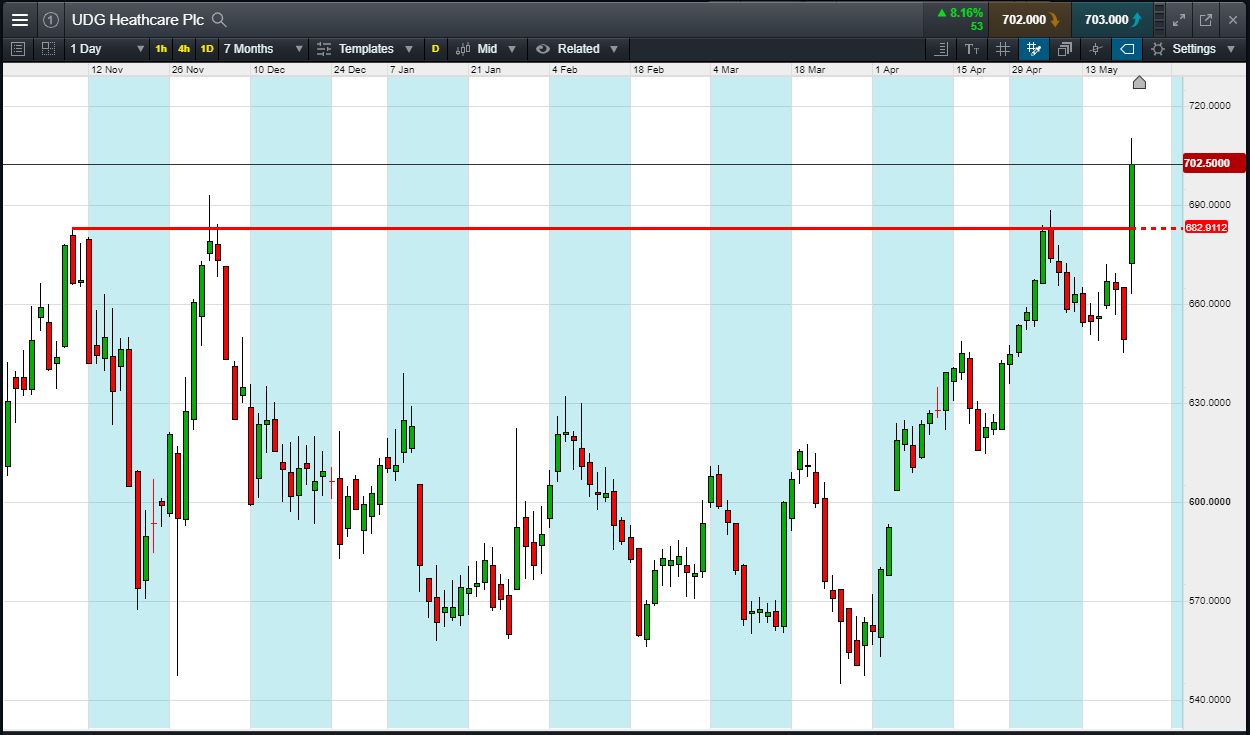This screenshot has width=1250, height=735.
Task: Click the 24 Dec date label
Action: click(350, 70)
